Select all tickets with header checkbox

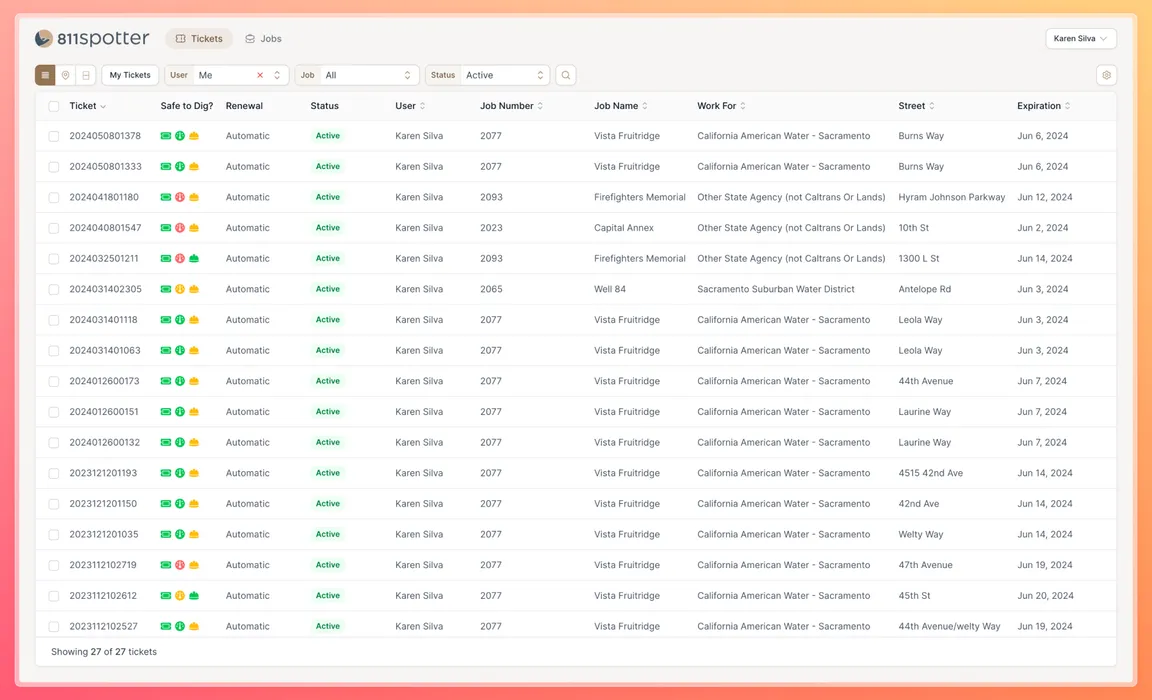54,106
